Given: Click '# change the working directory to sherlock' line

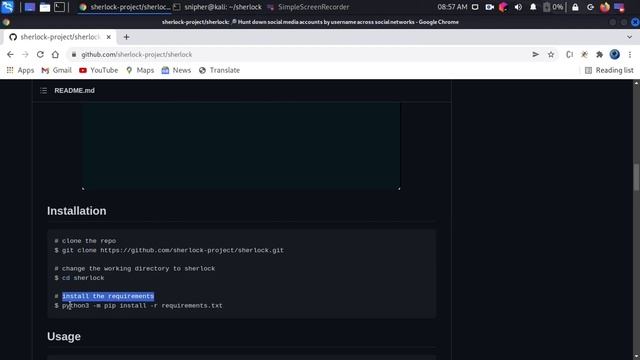Looking at the screenshot, I should (135, 269).
